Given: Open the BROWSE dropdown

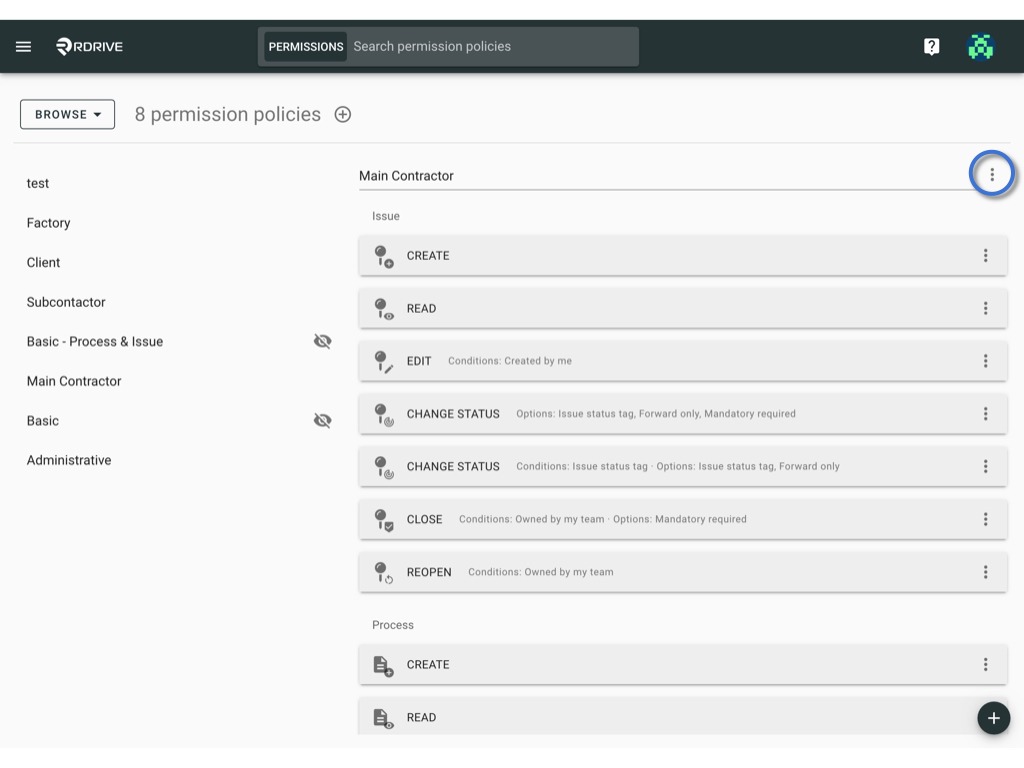Looking at the screenshot, I should click(x=67, y=114).
